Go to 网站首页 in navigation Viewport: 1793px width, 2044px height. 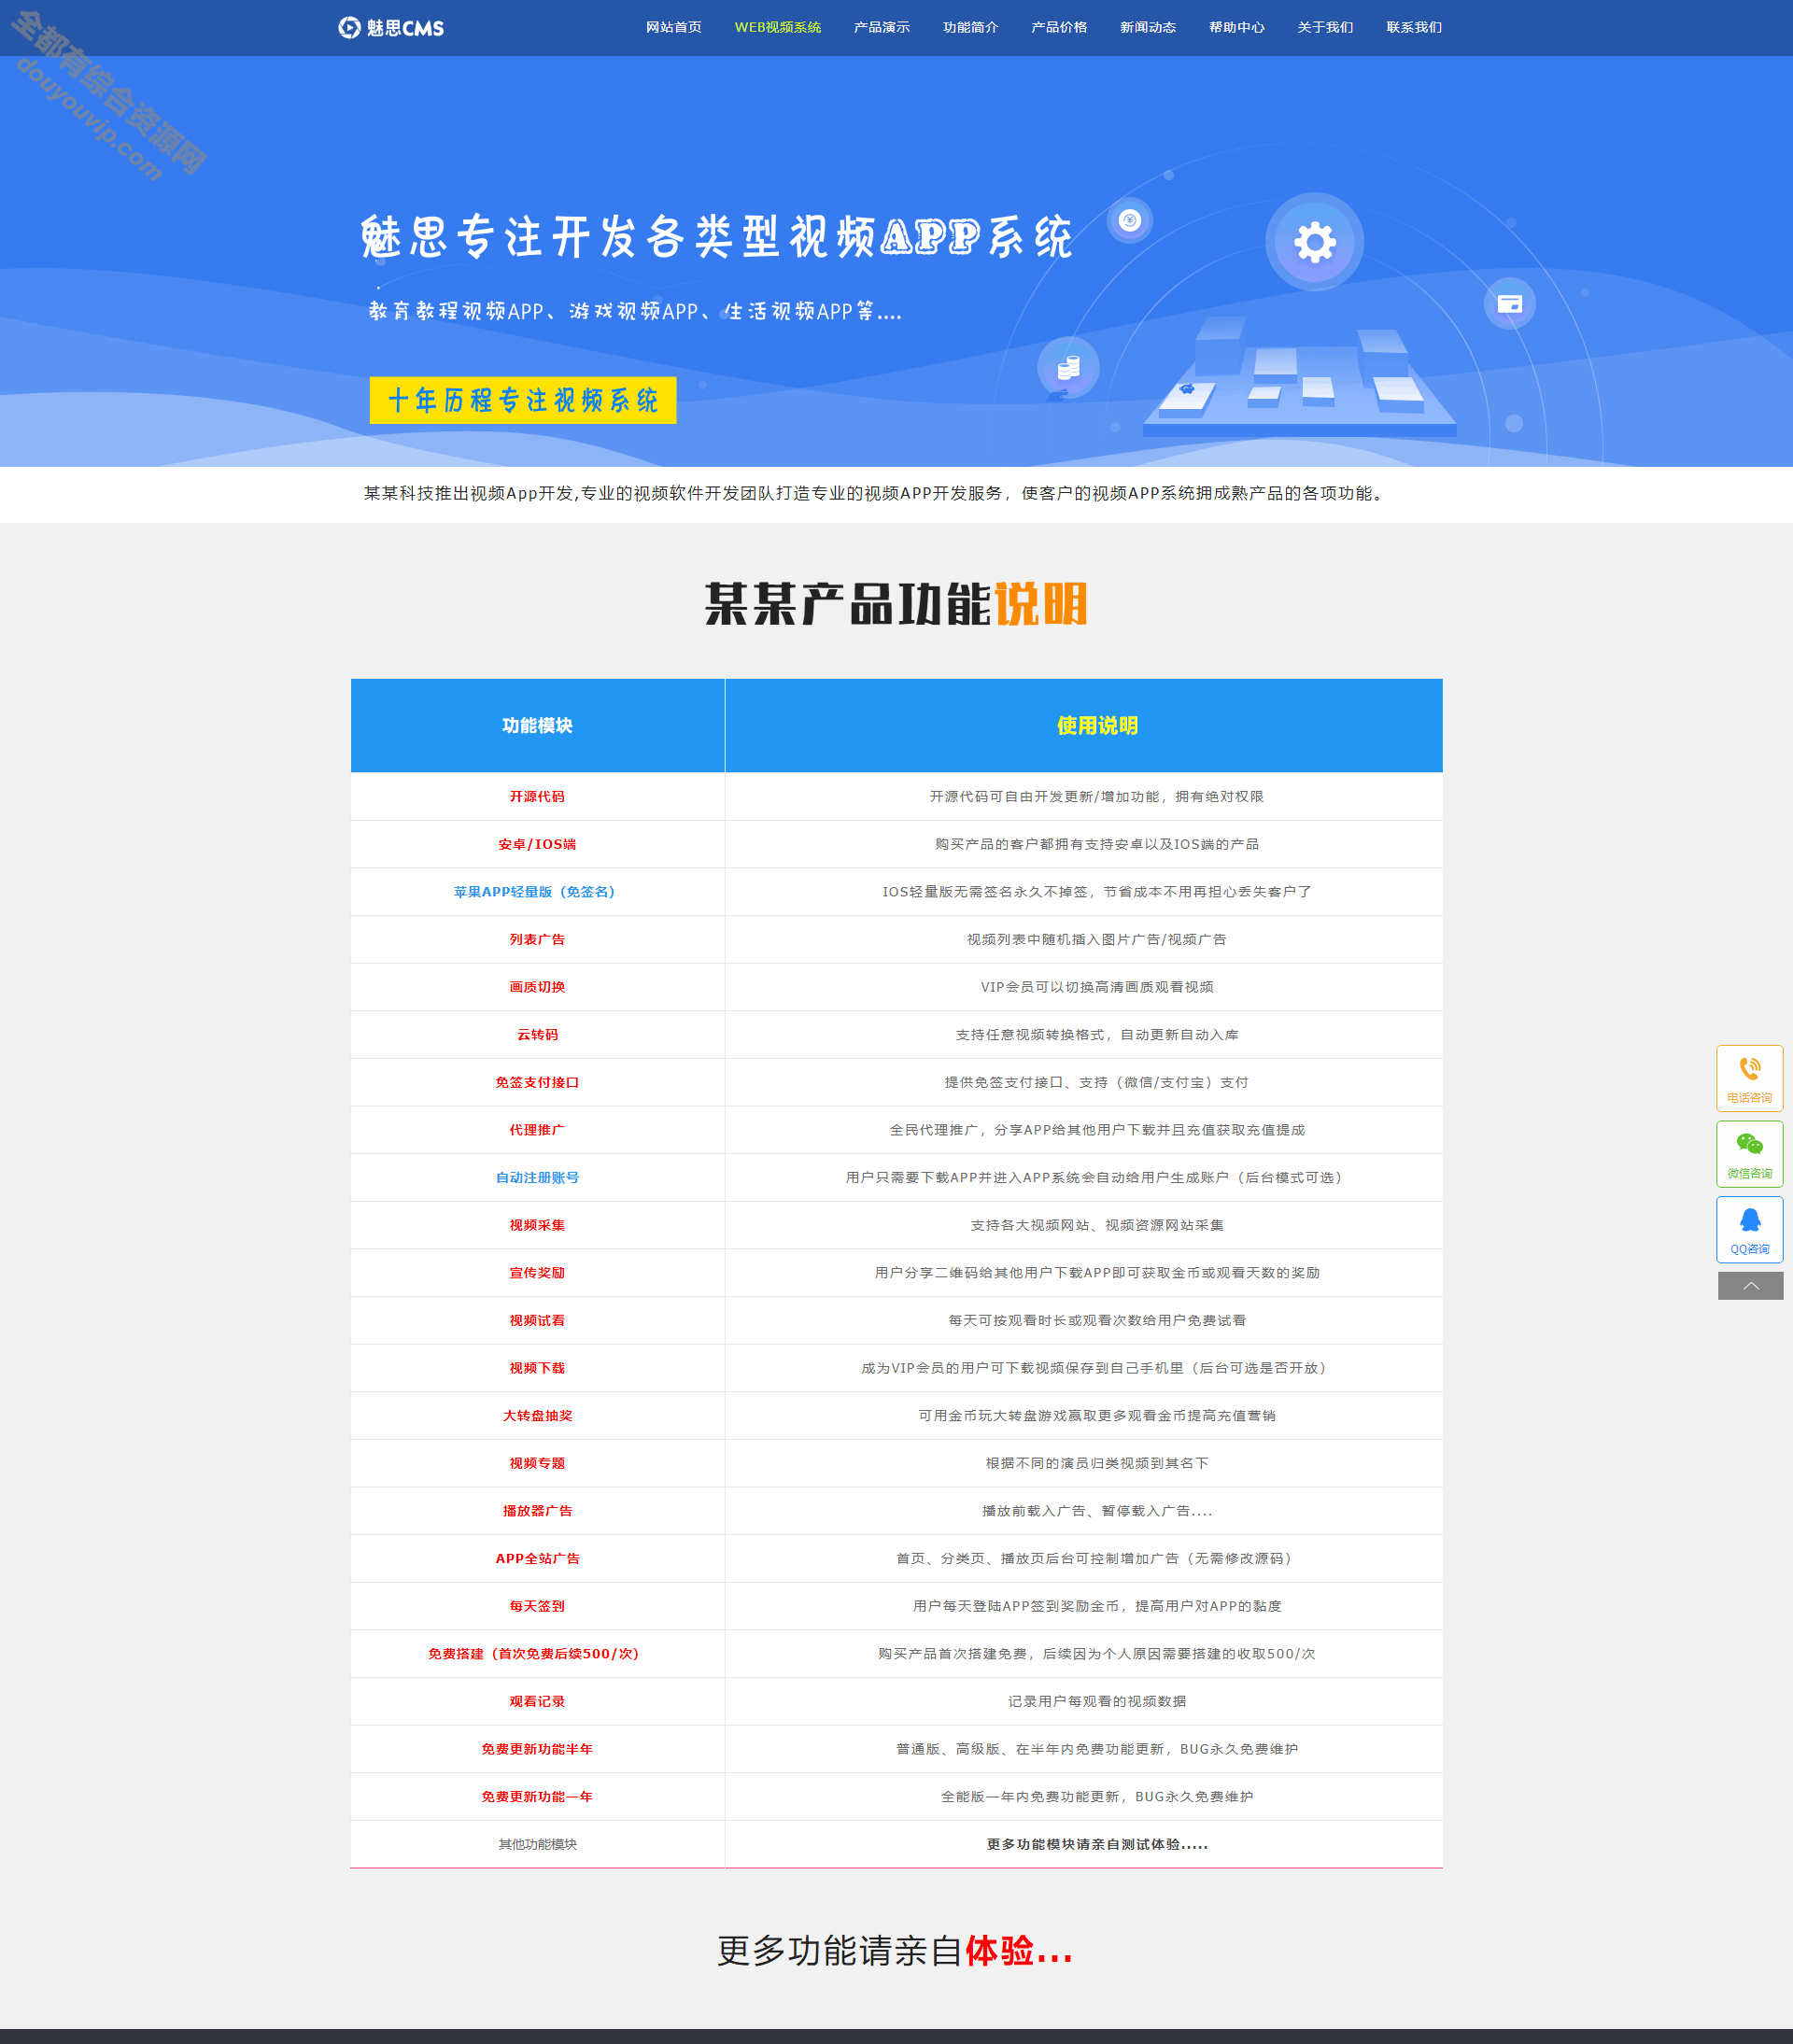[x=673, y=27]
